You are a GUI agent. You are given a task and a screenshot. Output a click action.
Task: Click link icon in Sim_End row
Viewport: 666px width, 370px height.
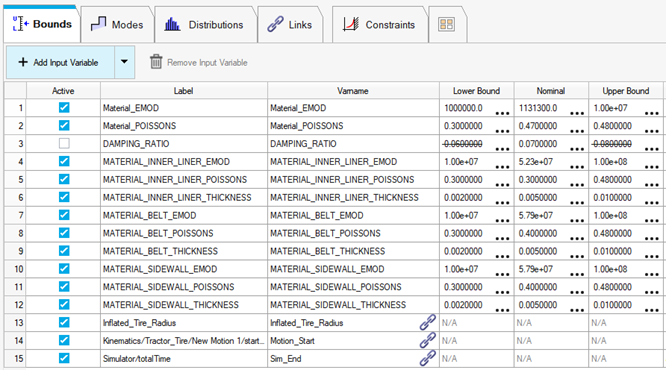[x=428, y=358]
